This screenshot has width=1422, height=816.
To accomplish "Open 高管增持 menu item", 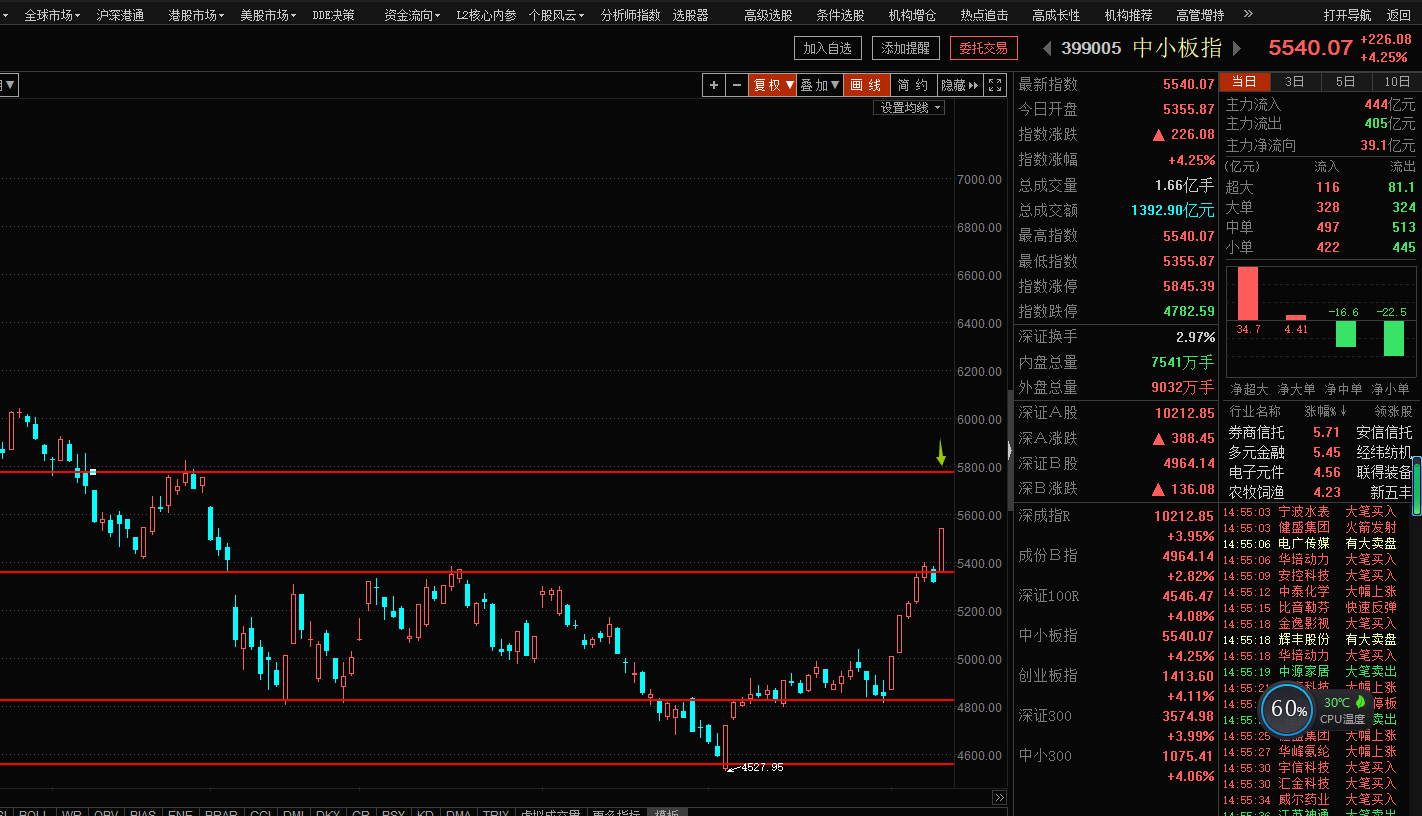I will (x=1200, y=15).
